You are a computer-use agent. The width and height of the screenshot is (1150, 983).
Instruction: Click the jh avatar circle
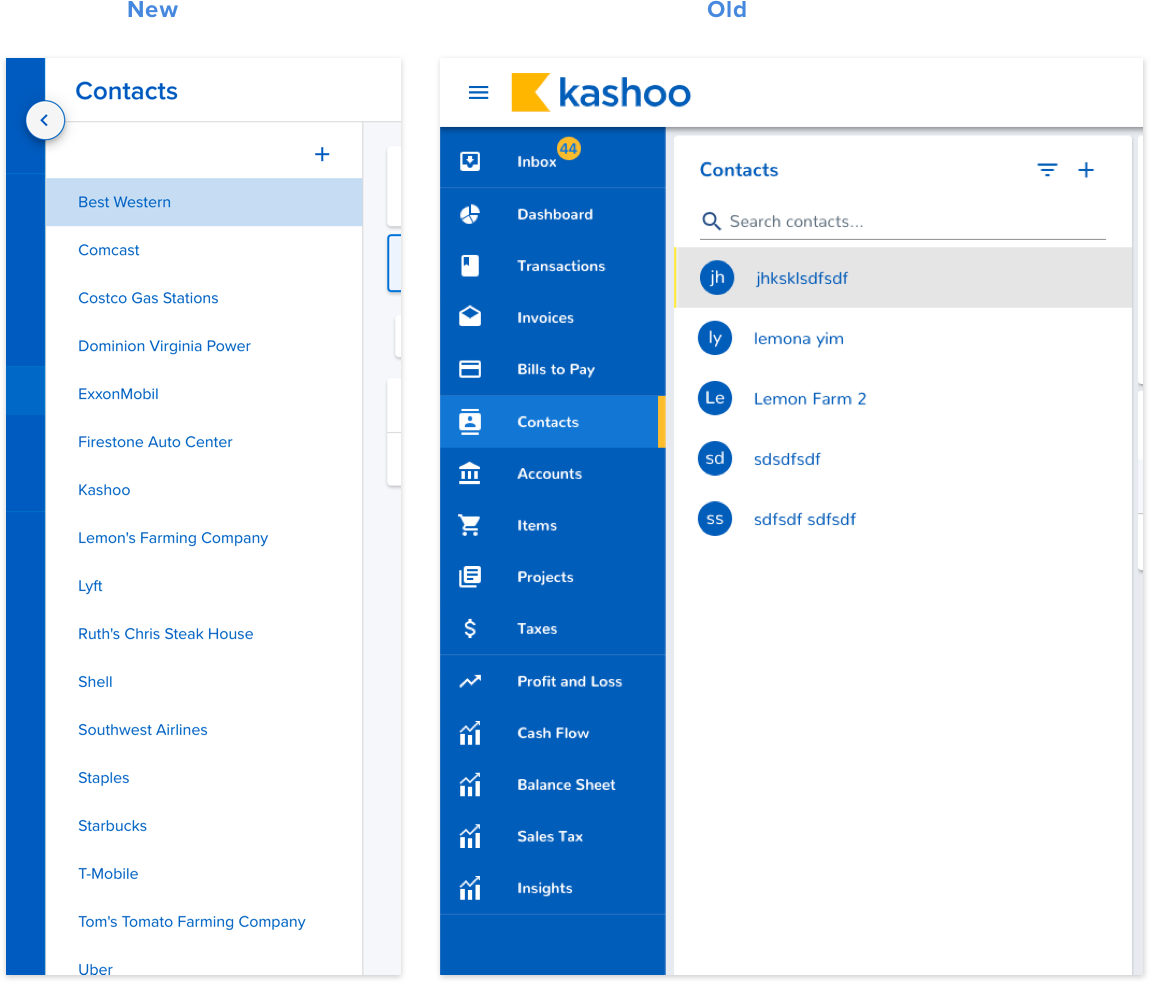pos(717,277)
